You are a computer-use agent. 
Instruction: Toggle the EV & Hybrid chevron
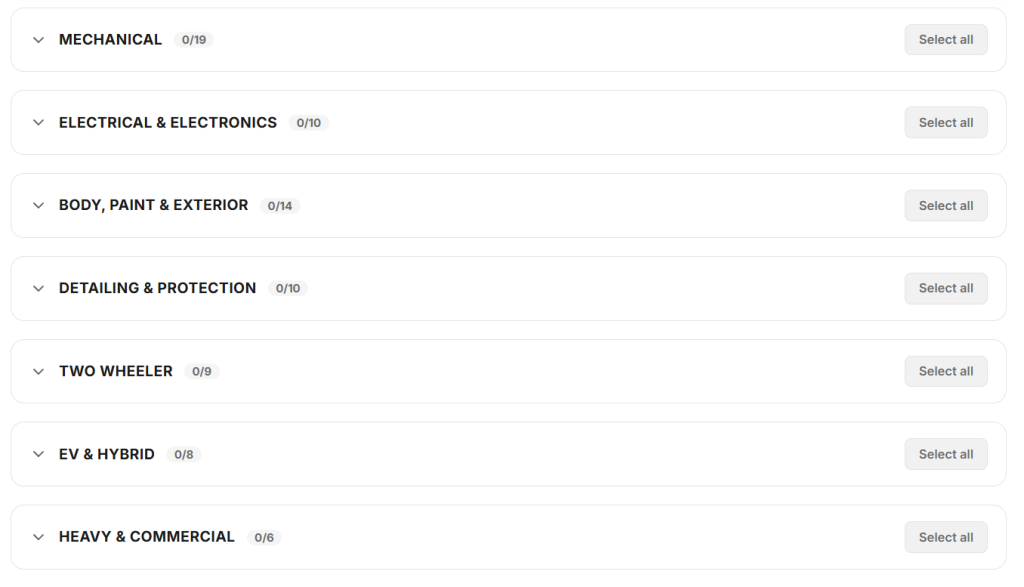(x=38, y=454)
